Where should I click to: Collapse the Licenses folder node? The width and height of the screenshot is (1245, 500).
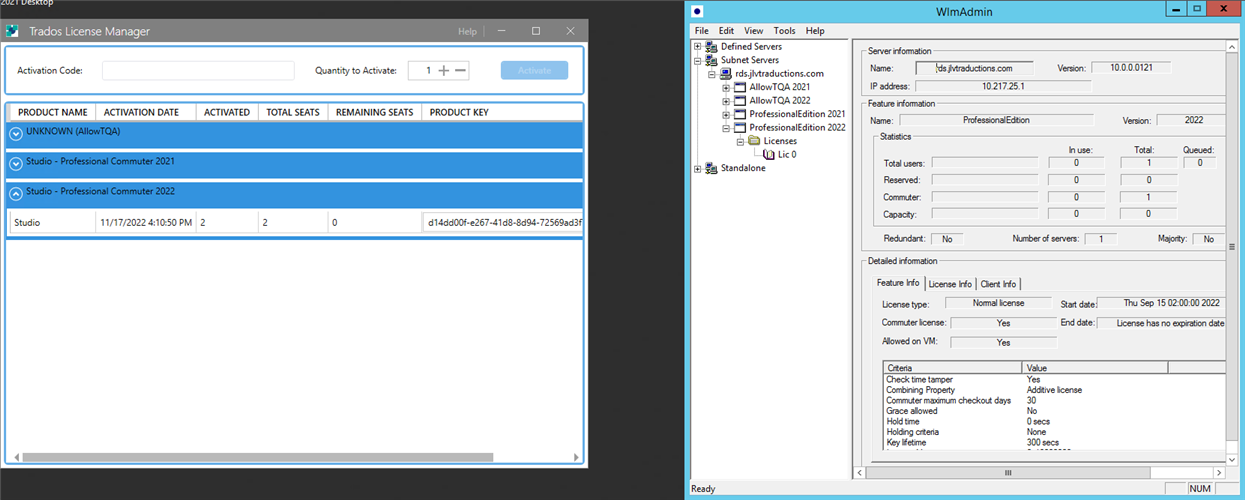(x=740, y=142)
